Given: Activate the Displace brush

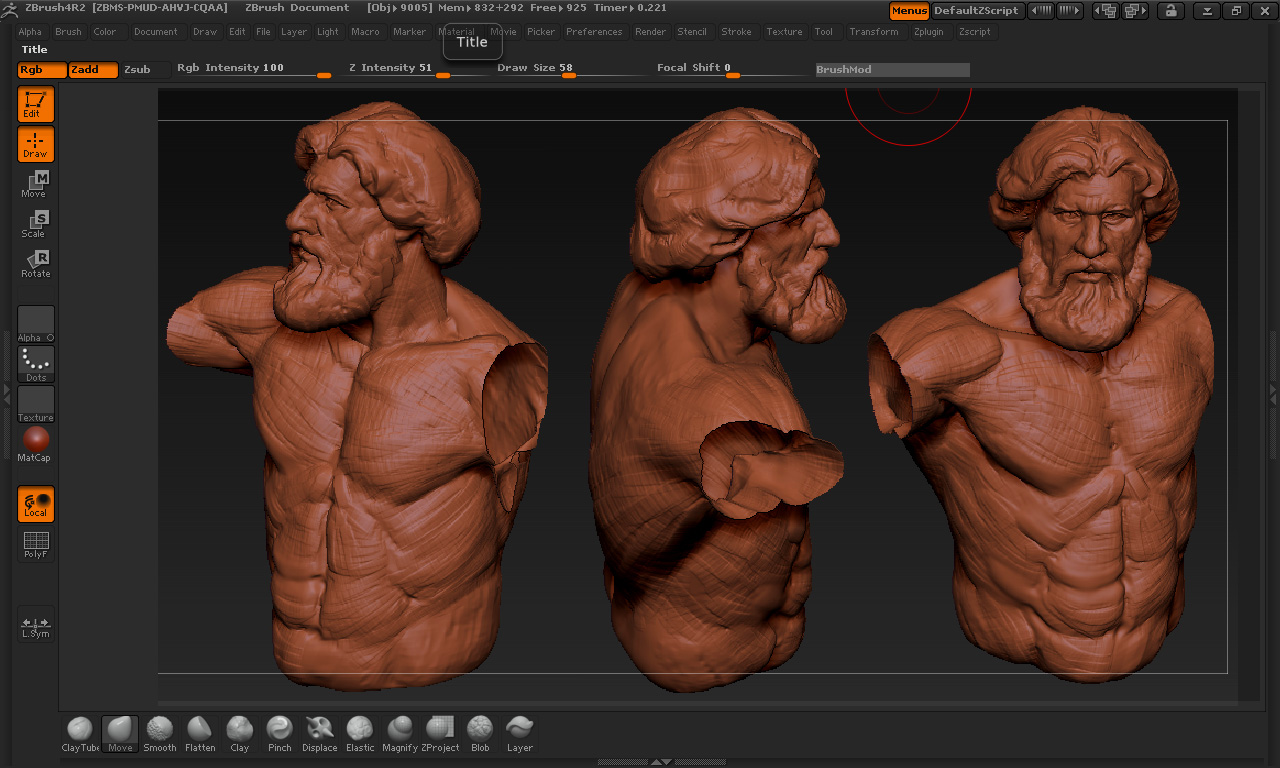Looking at the screenshot, I should (320, 733).
